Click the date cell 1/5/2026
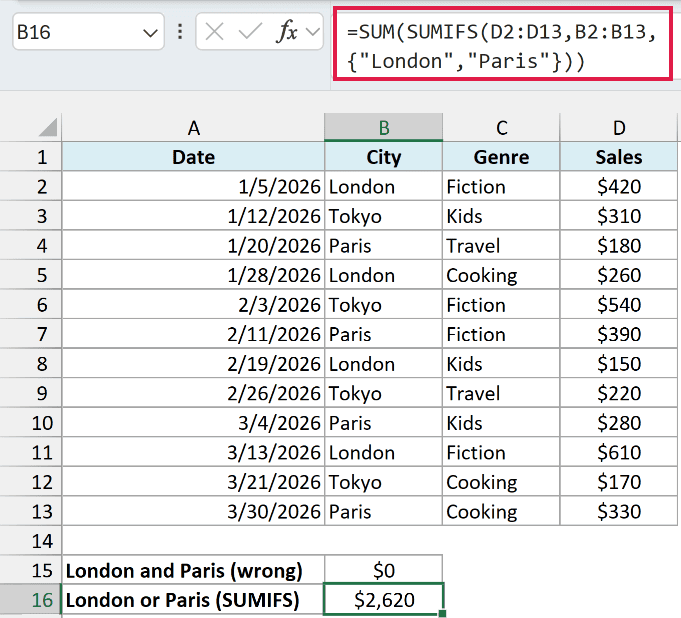Screen dimensions: 681x618 (193, 186)
